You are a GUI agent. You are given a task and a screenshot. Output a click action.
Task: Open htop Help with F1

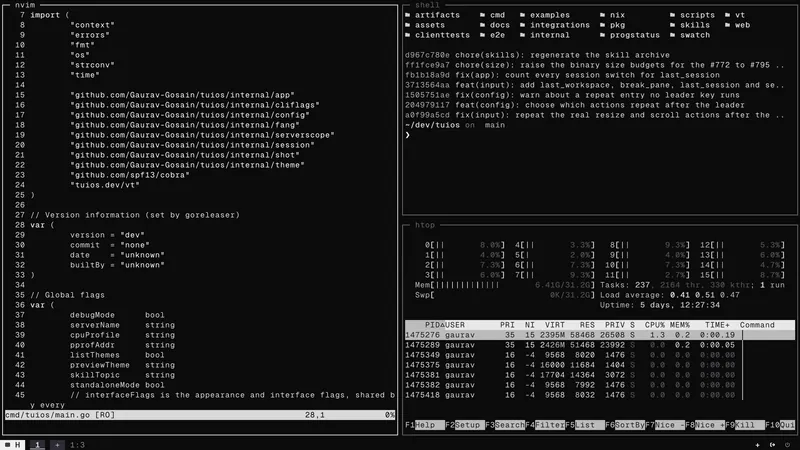click(424, 425)
